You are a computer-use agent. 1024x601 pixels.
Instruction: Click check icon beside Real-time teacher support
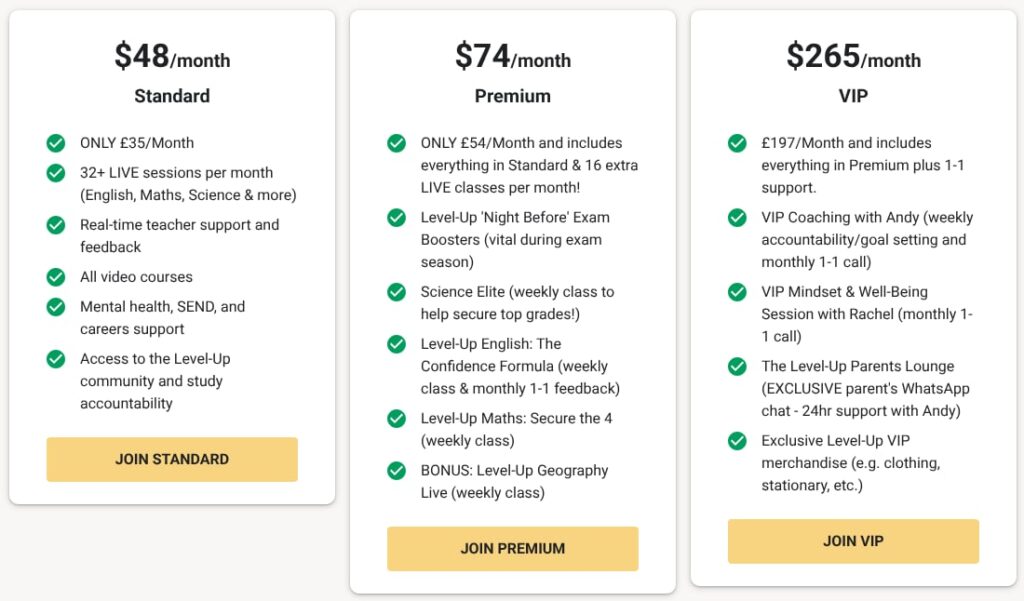pyautogui.click(x=56, y=225)
